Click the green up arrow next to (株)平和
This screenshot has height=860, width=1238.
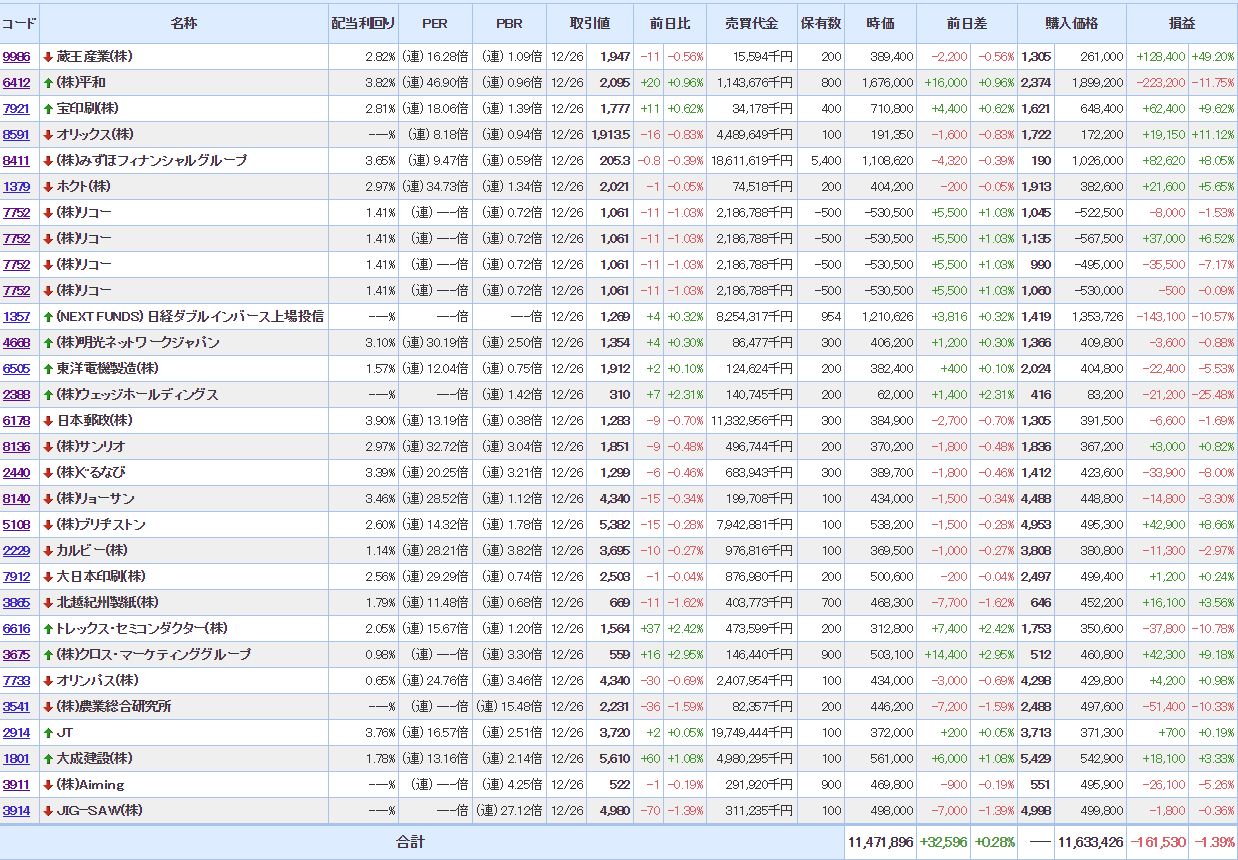[48, 83]
